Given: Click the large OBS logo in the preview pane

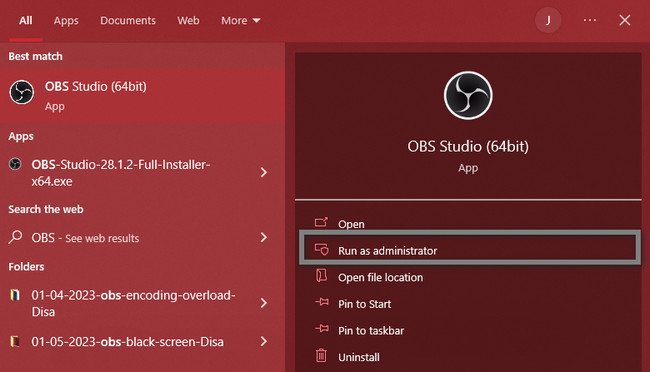Looking at the screenshot, I should [x=468, y=95].
